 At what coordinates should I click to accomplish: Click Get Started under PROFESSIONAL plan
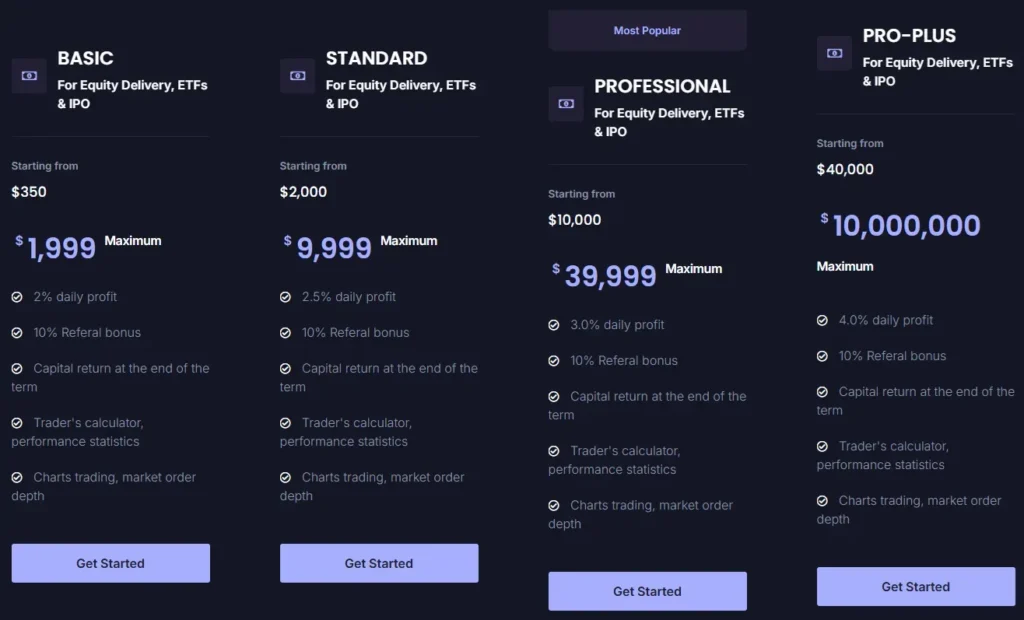[647, 591]
